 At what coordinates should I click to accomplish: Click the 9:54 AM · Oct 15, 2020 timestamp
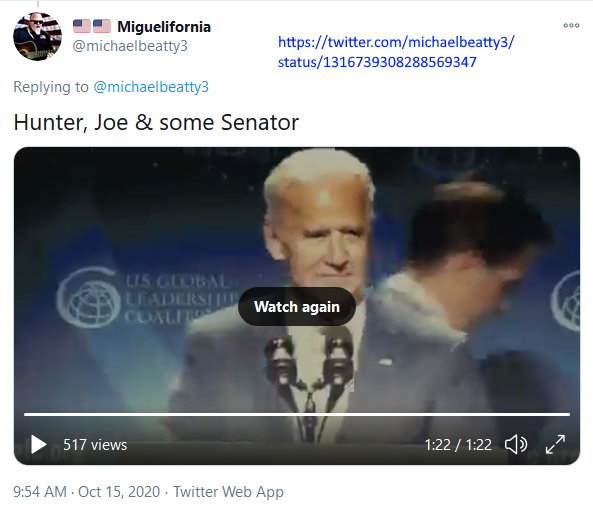point(87,492)
